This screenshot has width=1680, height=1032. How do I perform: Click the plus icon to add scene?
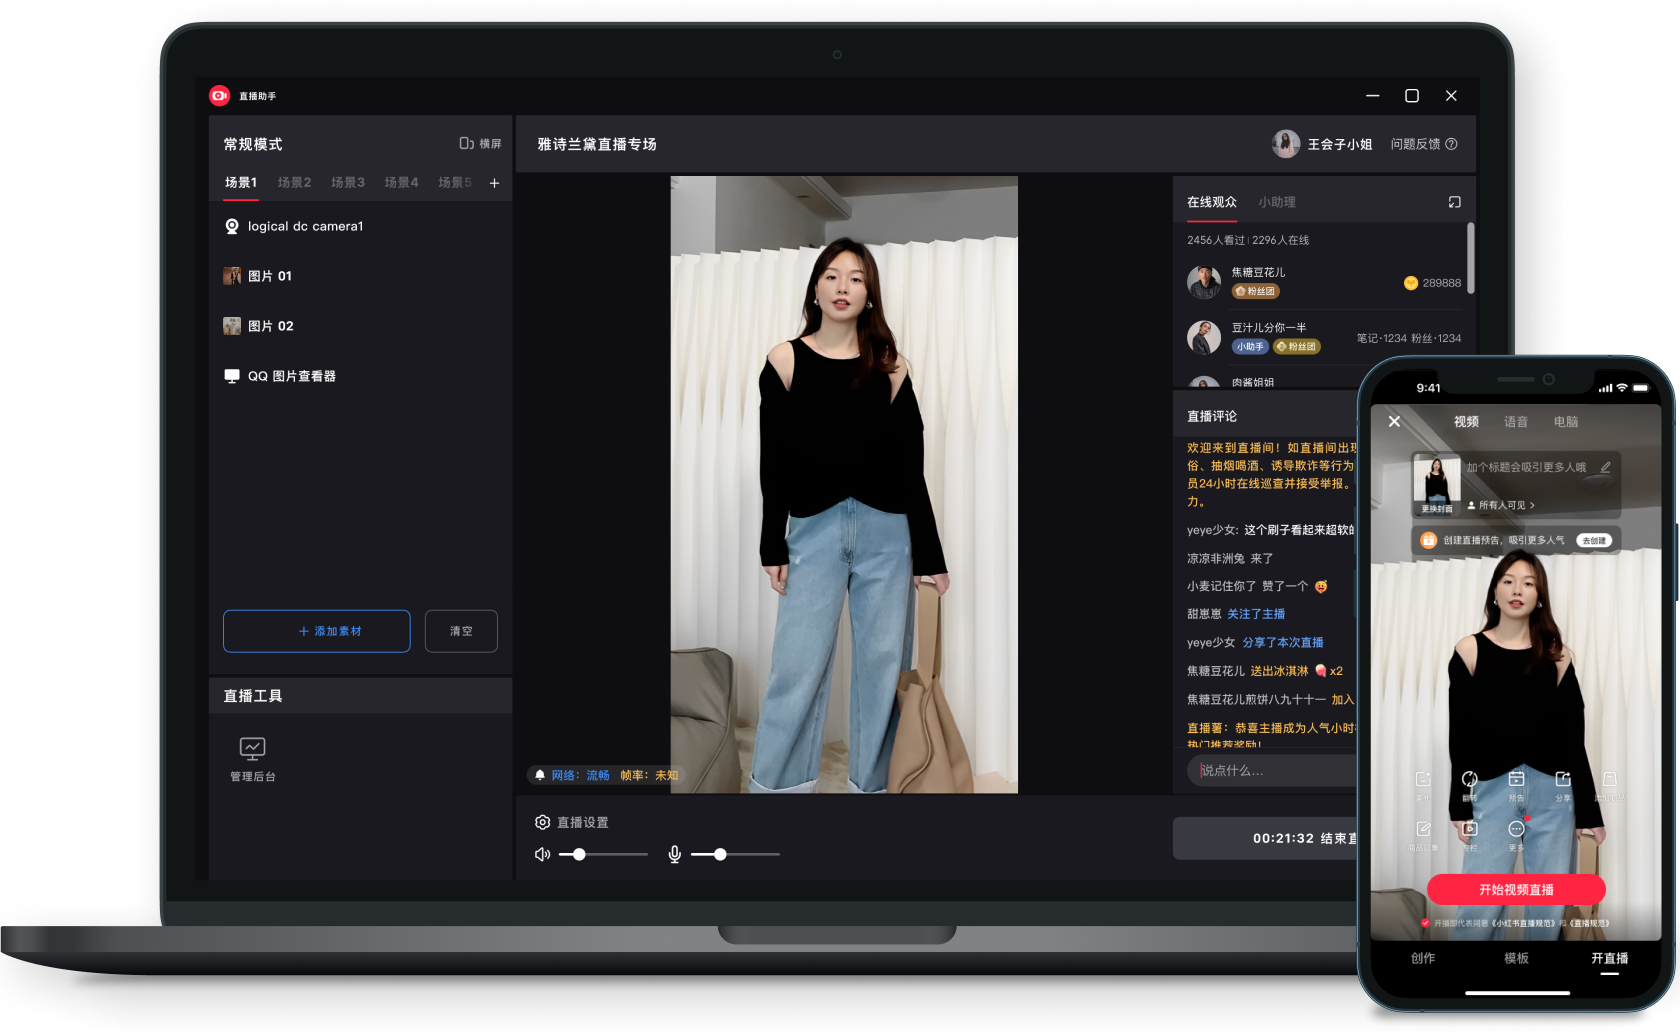494,183
